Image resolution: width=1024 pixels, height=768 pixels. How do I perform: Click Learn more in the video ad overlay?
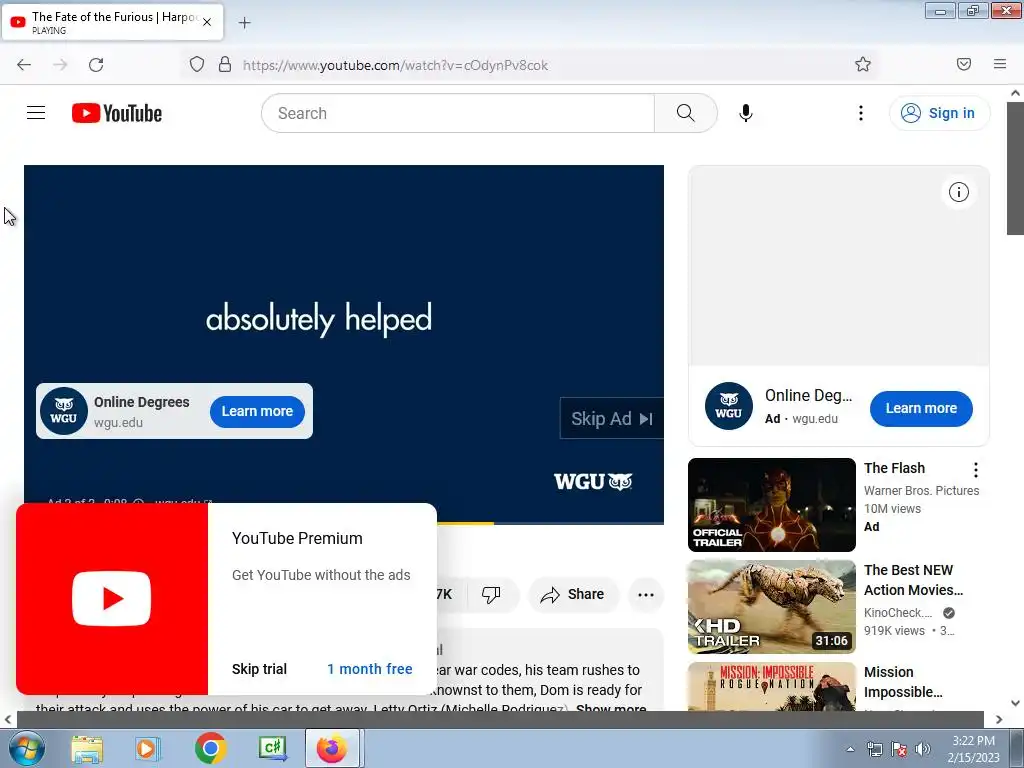257,411
